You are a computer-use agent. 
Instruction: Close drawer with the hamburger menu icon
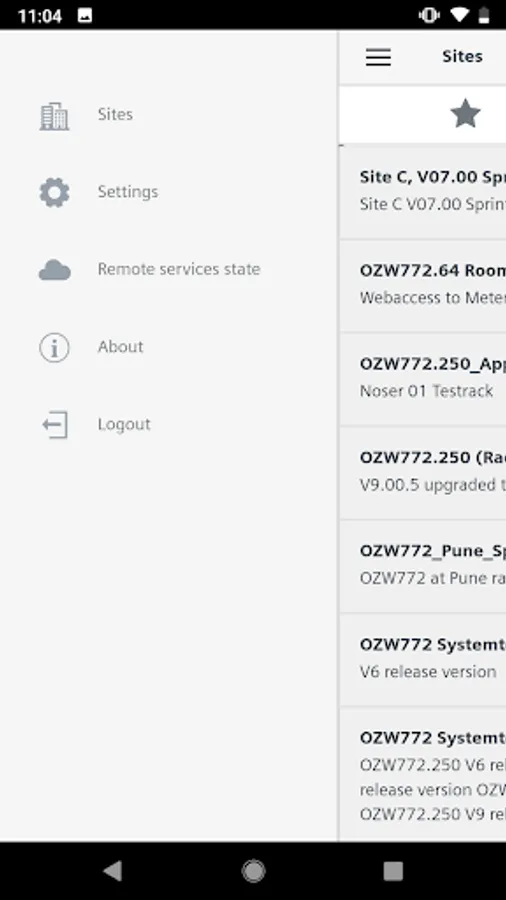pyautogui.click(x=378, y=57)
